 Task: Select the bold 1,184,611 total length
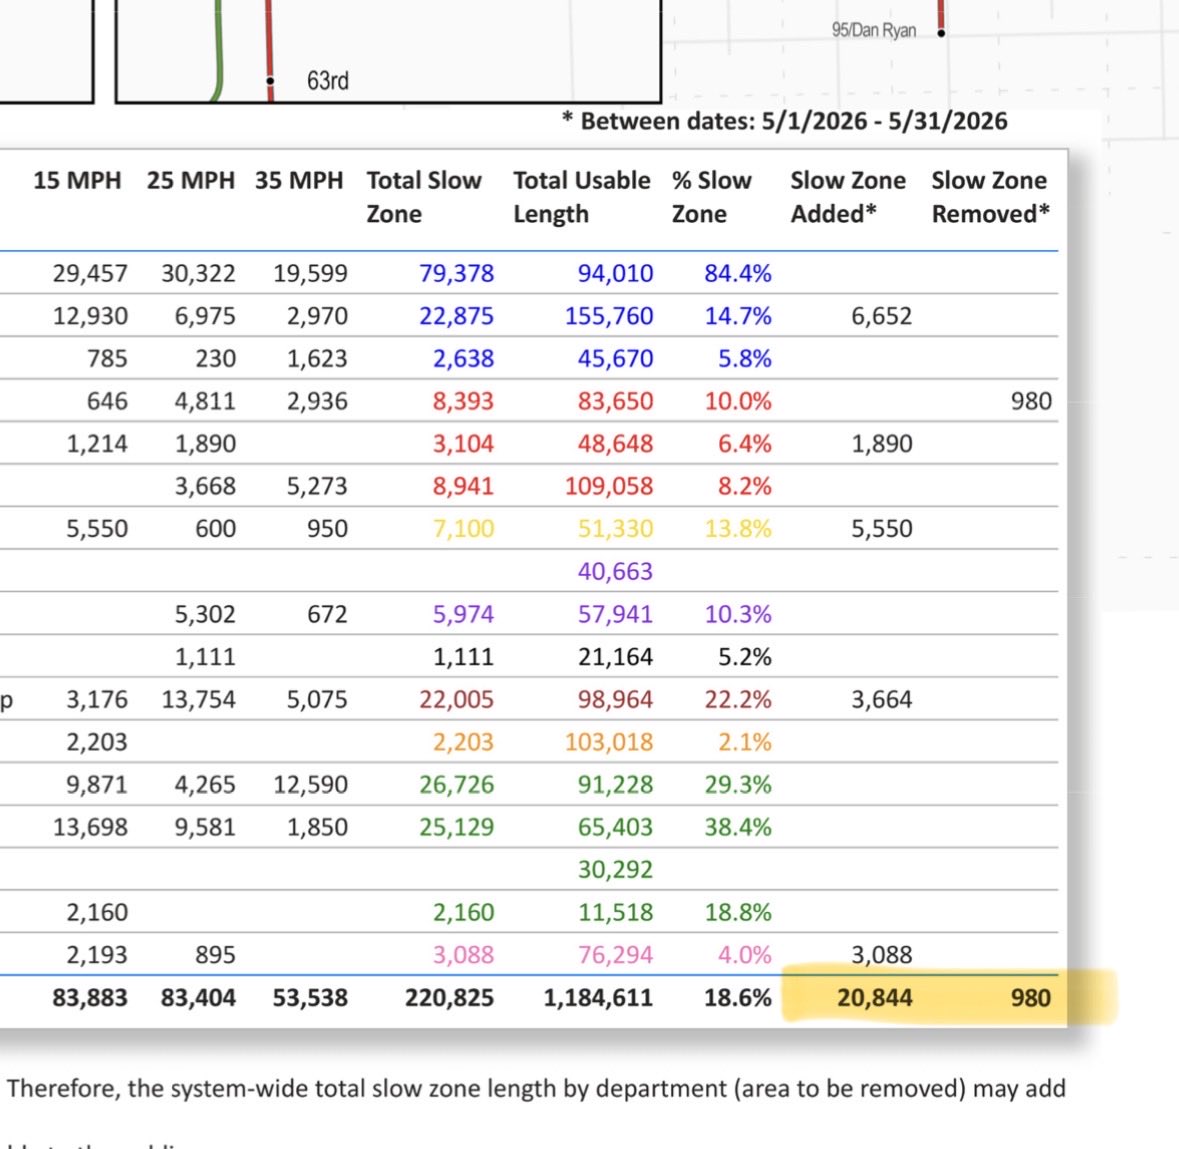pos(598,998)
